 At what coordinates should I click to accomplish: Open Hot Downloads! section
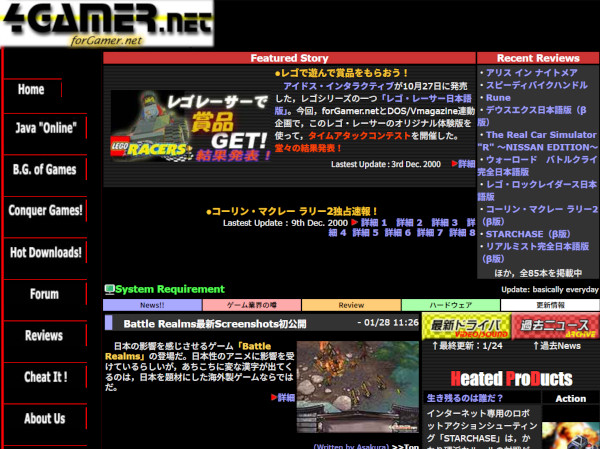tap(45, 252)
